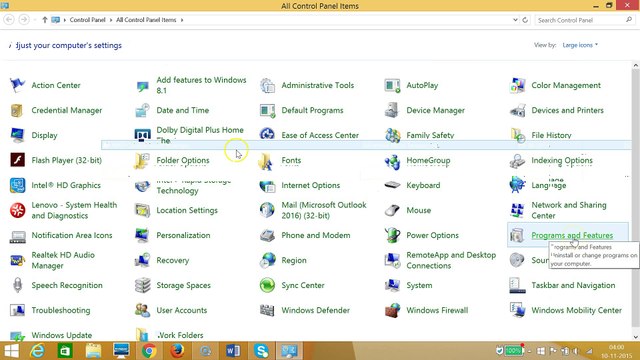Open Microsoft Word from the taskbar
This screenshot has width=640, height=360.
coord(233,351)
